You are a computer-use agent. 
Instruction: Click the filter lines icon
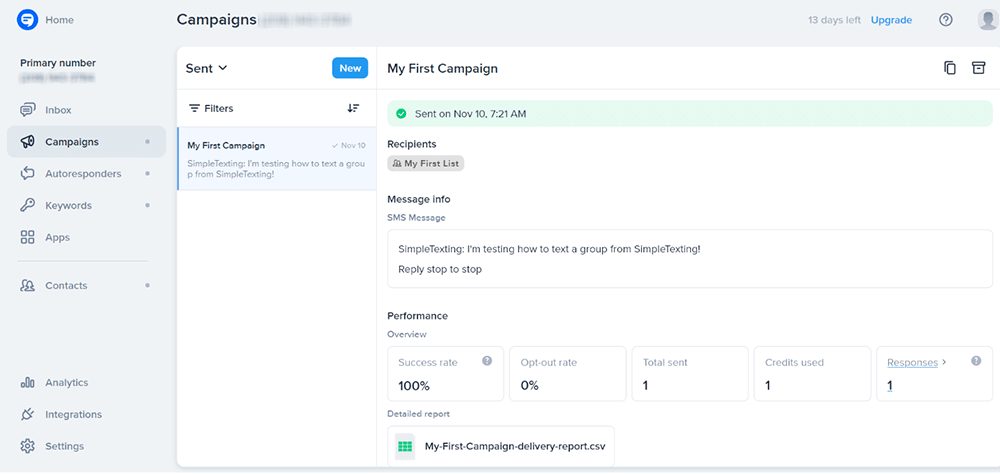[195, 108]
